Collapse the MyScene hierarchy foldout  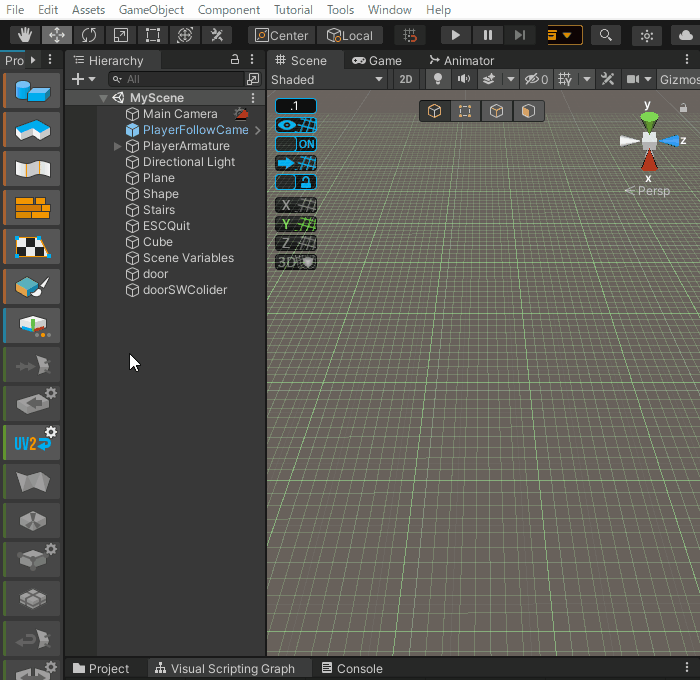click(103, 98)
